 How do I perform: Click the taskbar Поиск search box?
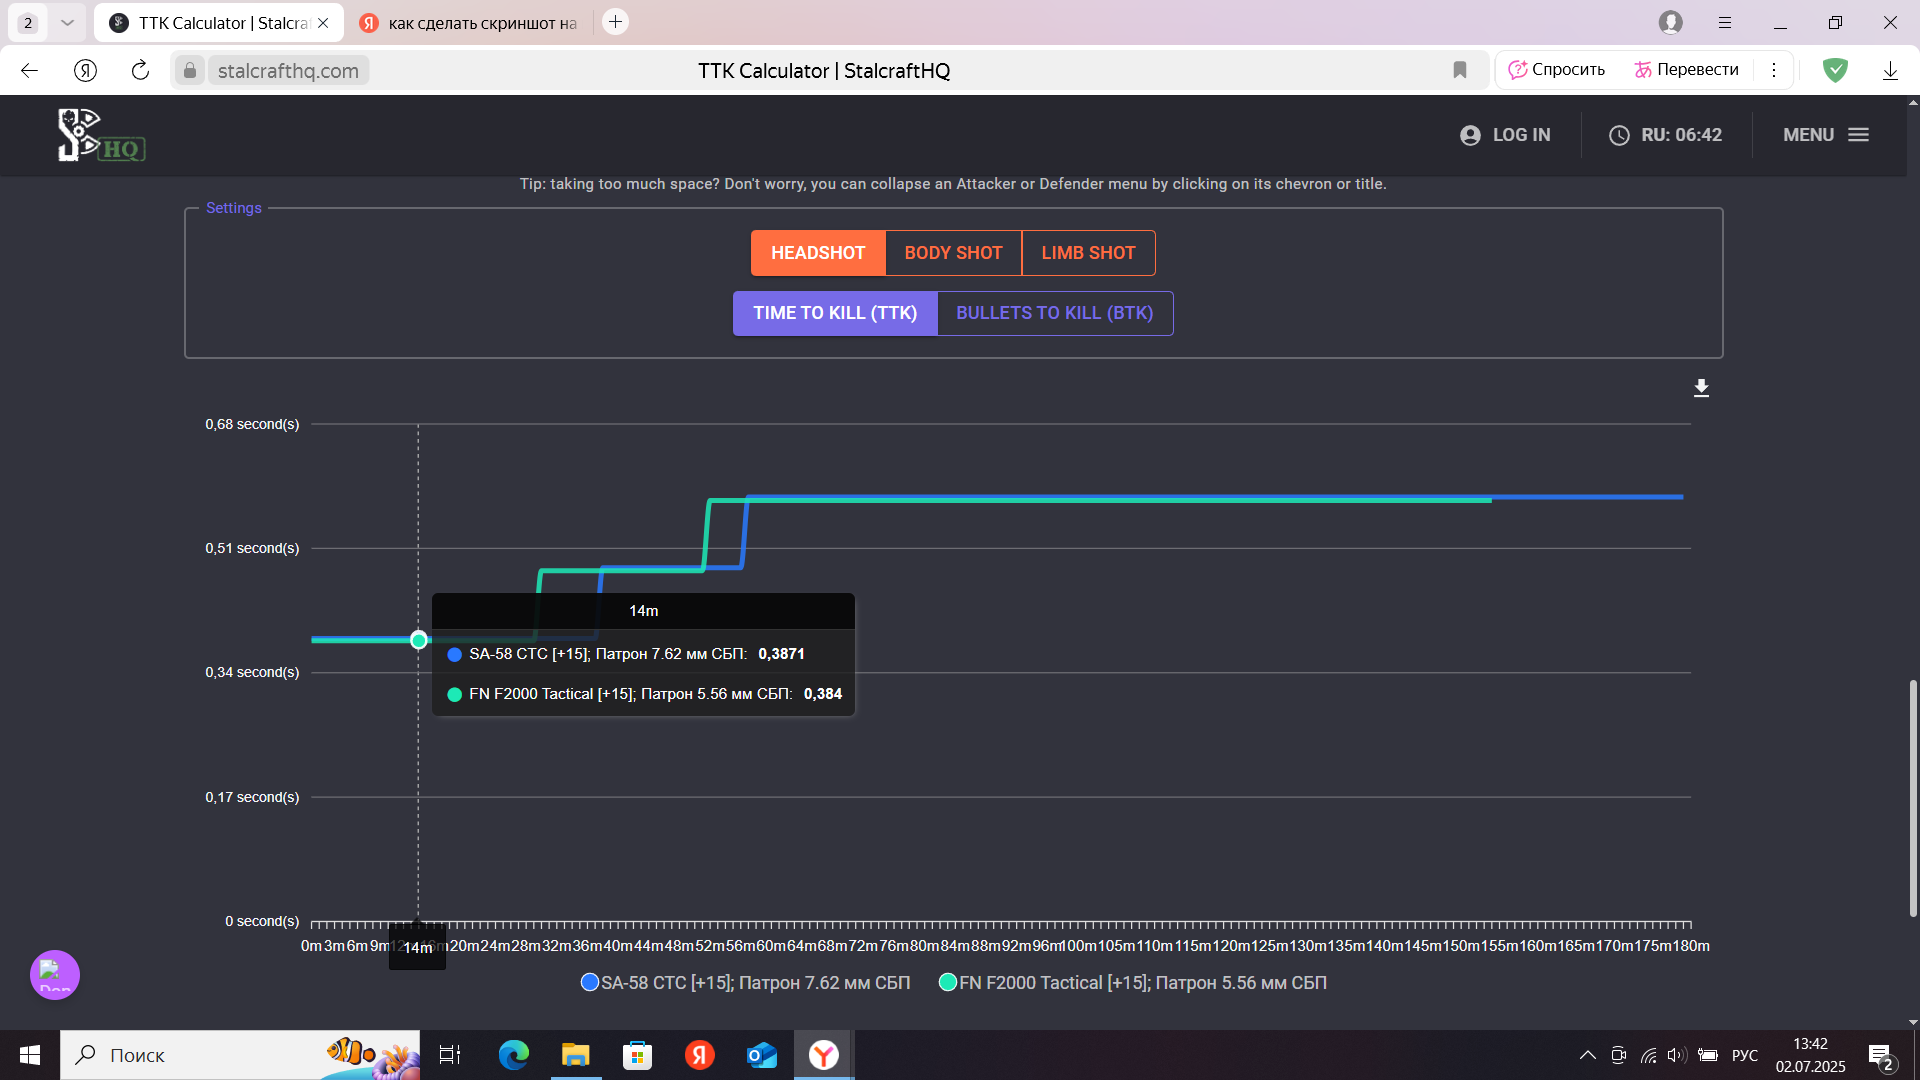coord(240,1055)
